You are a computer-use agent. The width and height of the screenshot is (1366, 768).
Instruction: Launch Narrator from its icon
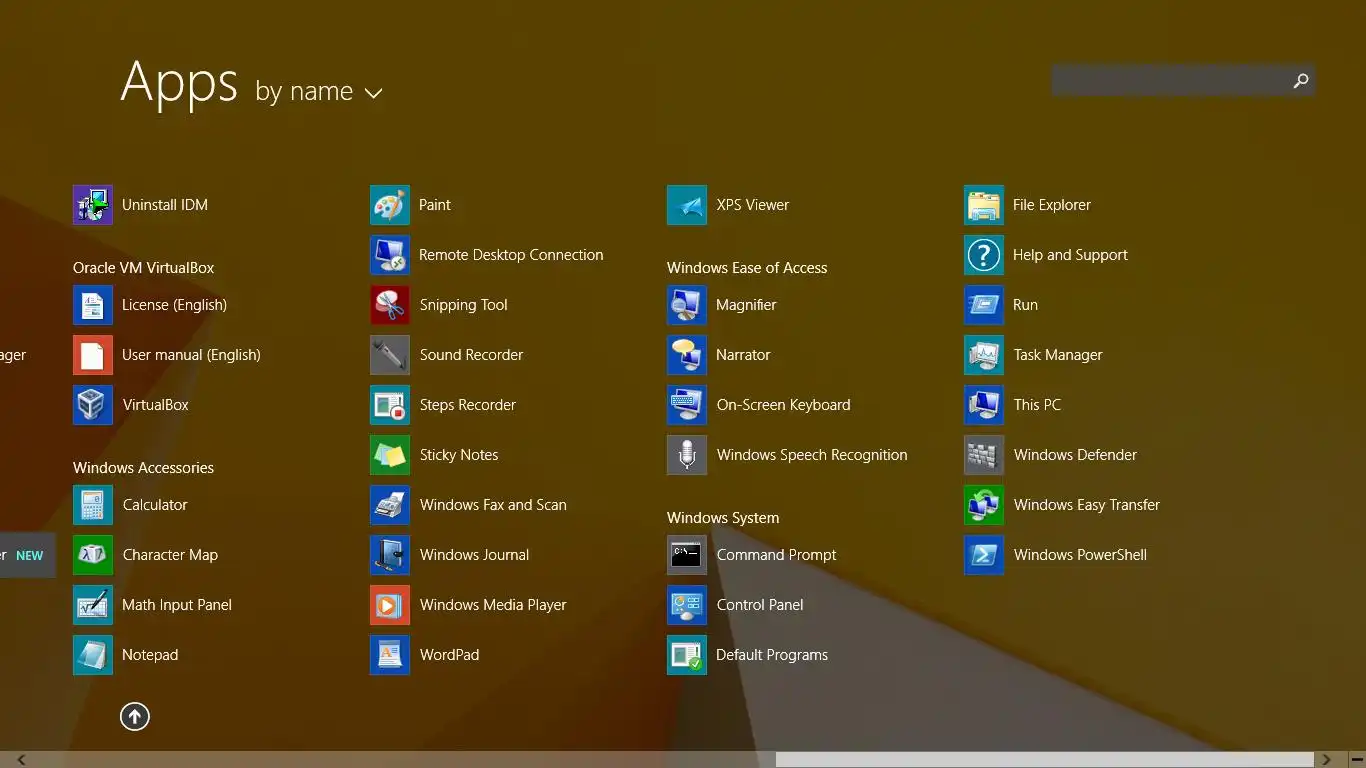(x=687, y=355)
